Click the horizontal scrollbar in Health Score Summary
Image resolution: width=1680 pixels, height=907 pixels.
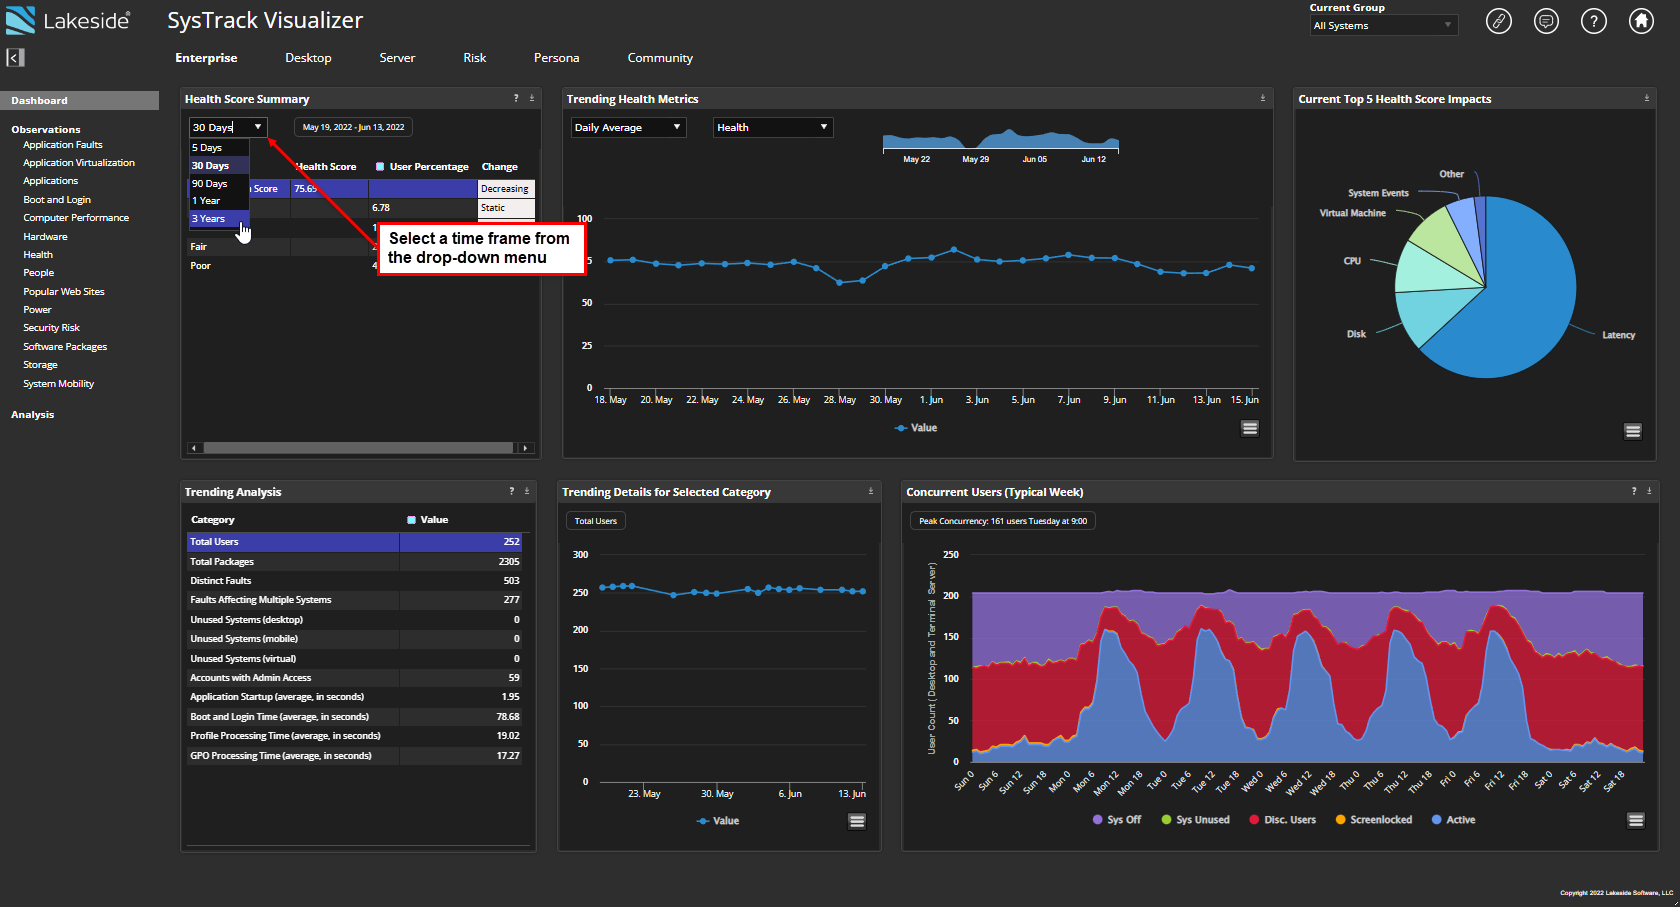tap(359, 448)
